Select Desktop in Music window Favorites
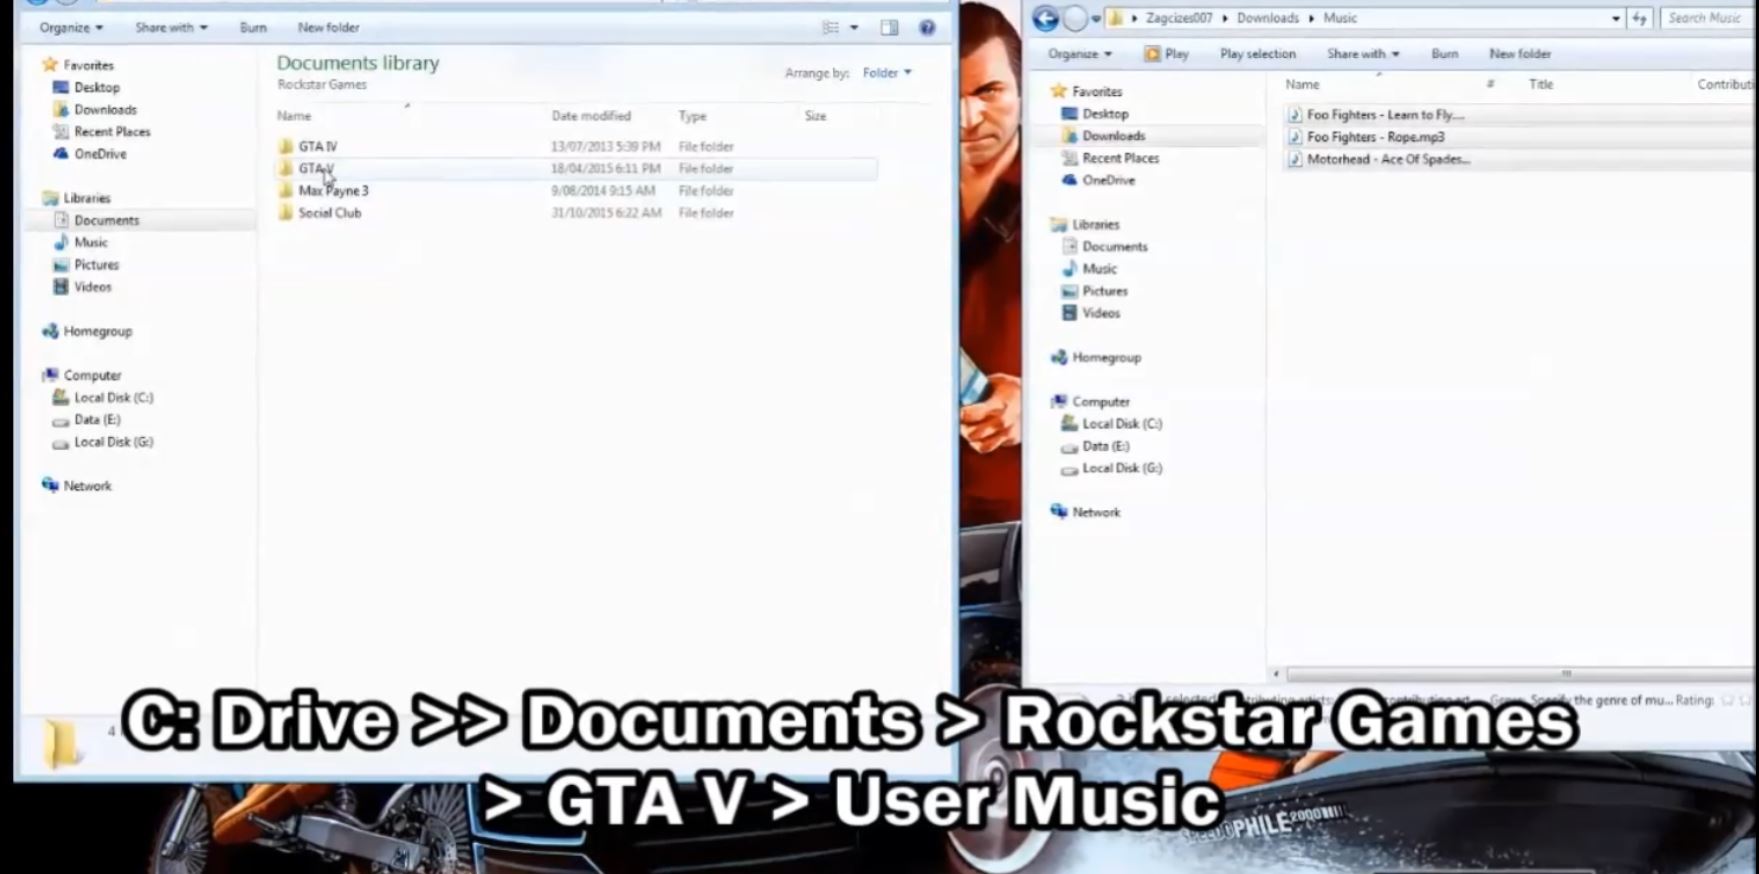Viewport: 1759px width, 874px height. point(1095,113)
